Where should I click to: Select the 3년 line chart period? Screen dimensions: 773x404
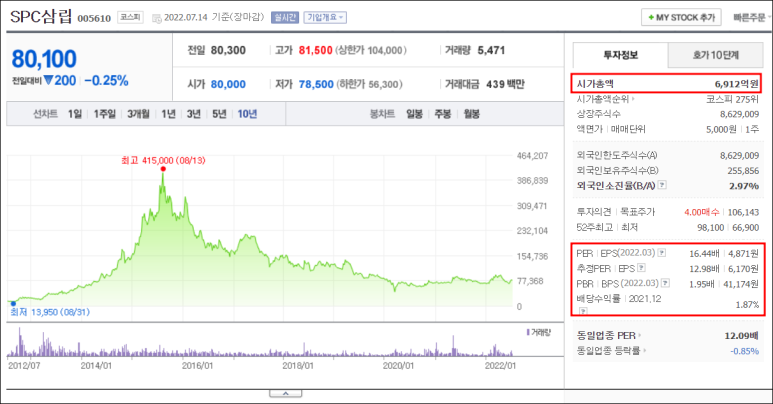point(194,114)
